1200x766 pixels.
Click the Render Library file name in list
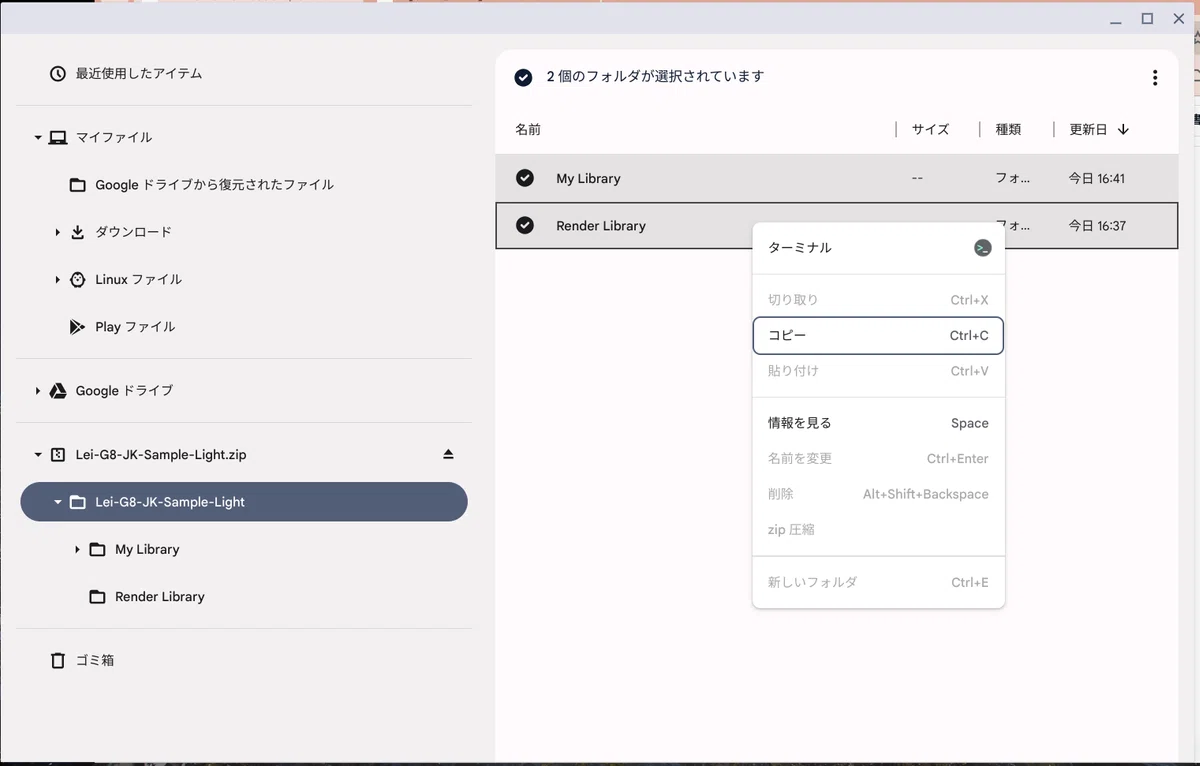pos(601,226)
